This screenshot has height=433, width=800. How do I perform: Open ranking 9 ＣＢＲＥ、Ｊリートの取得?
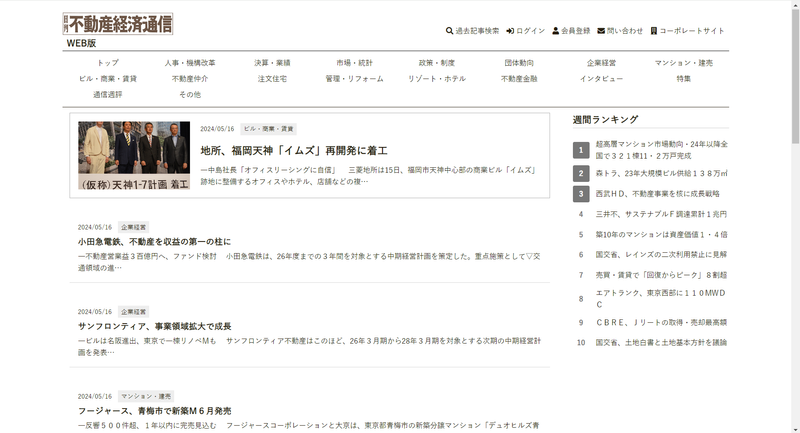tap(661, 322)
